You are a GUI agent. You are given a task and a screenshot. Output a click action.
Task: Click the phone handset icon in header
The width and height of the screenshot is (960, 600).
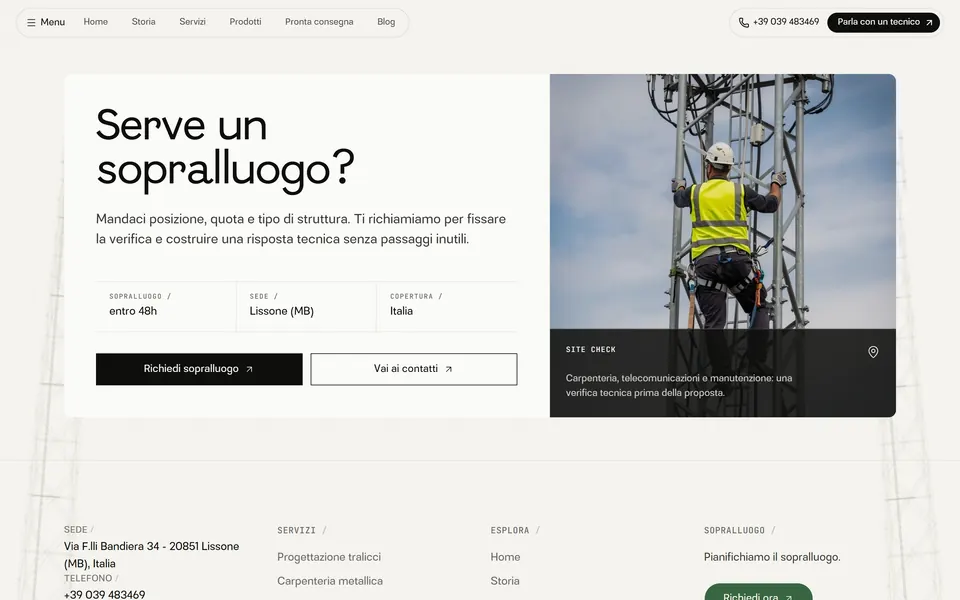coord(744,23)
